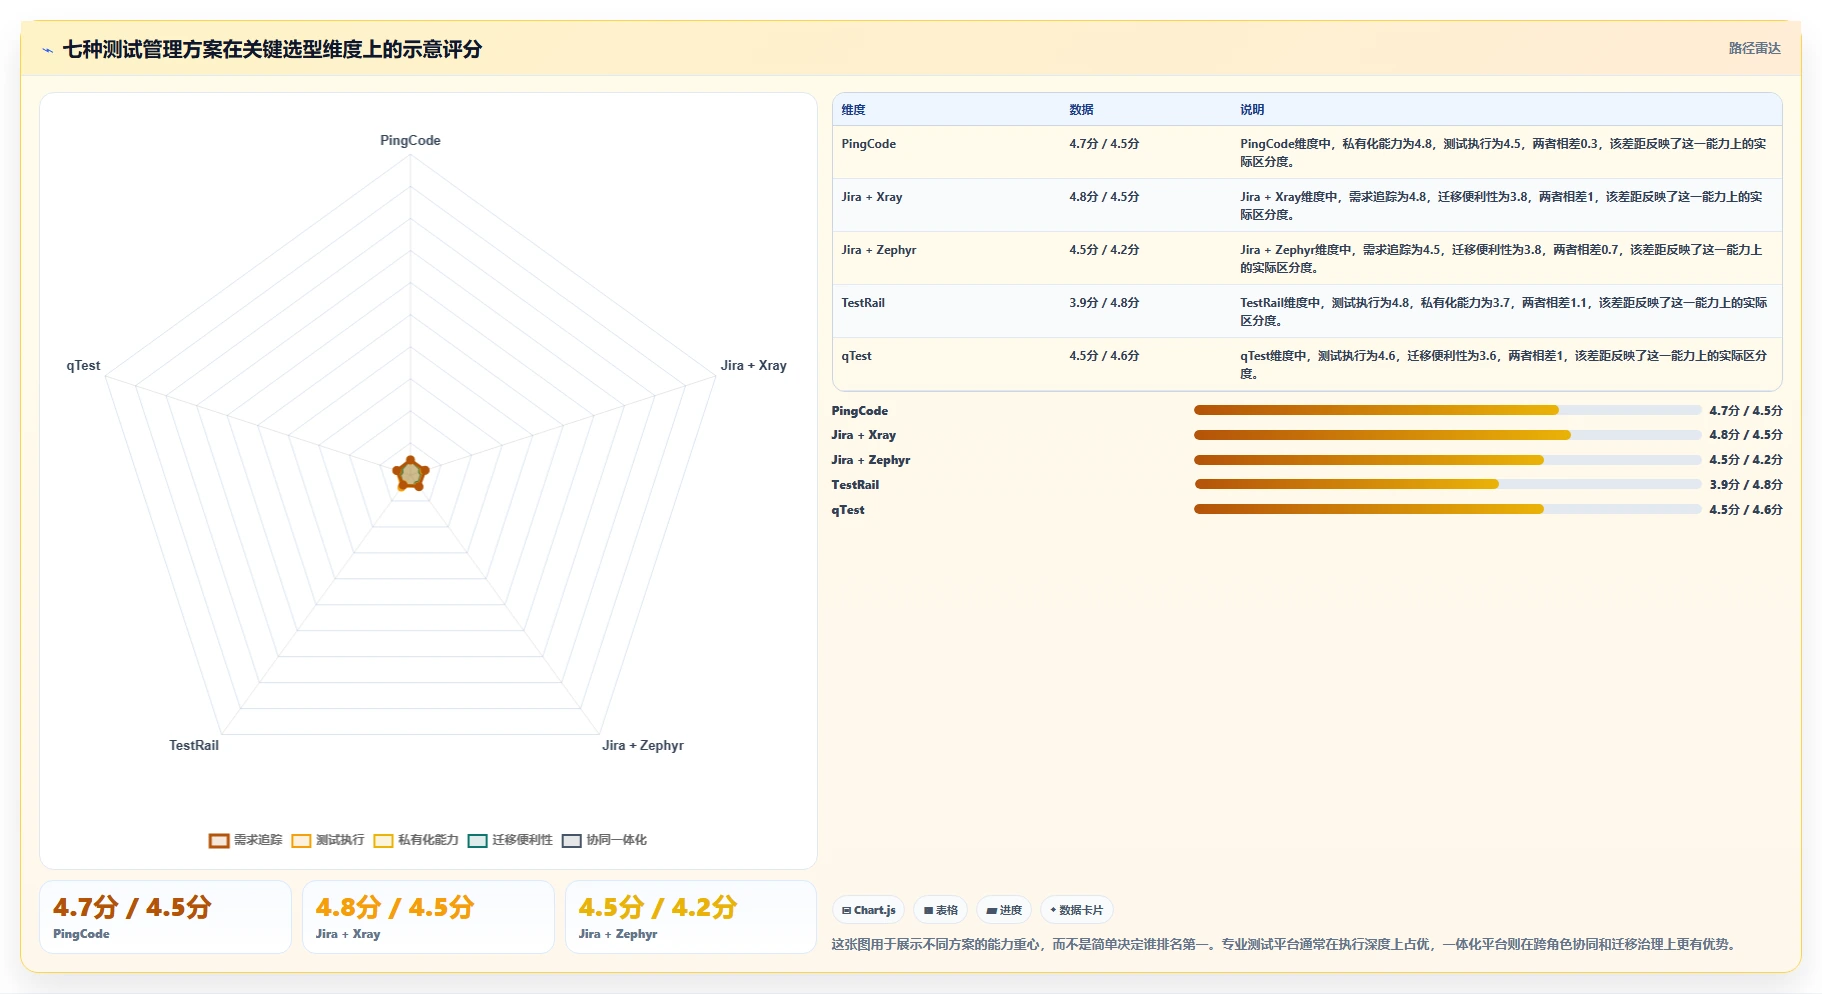Image resolution: width=1822 pixels, height=994 pixels.
Task: Open the Jira + Xray 4.8分 / 4.5分 card
Action: point(428,917)
